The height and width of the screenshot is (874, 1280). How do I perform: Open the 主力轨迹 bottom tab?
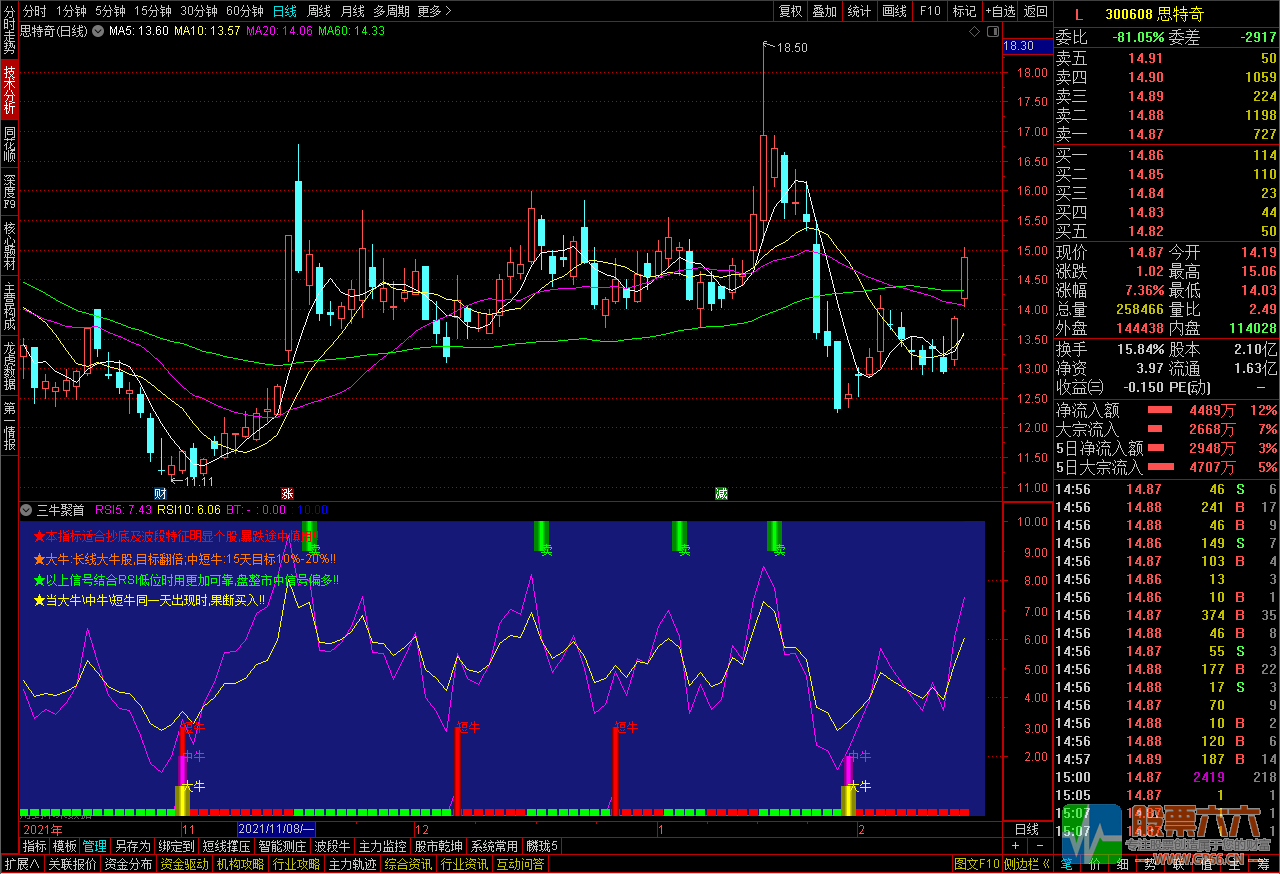pyautogui.click(x=352, y=864)
